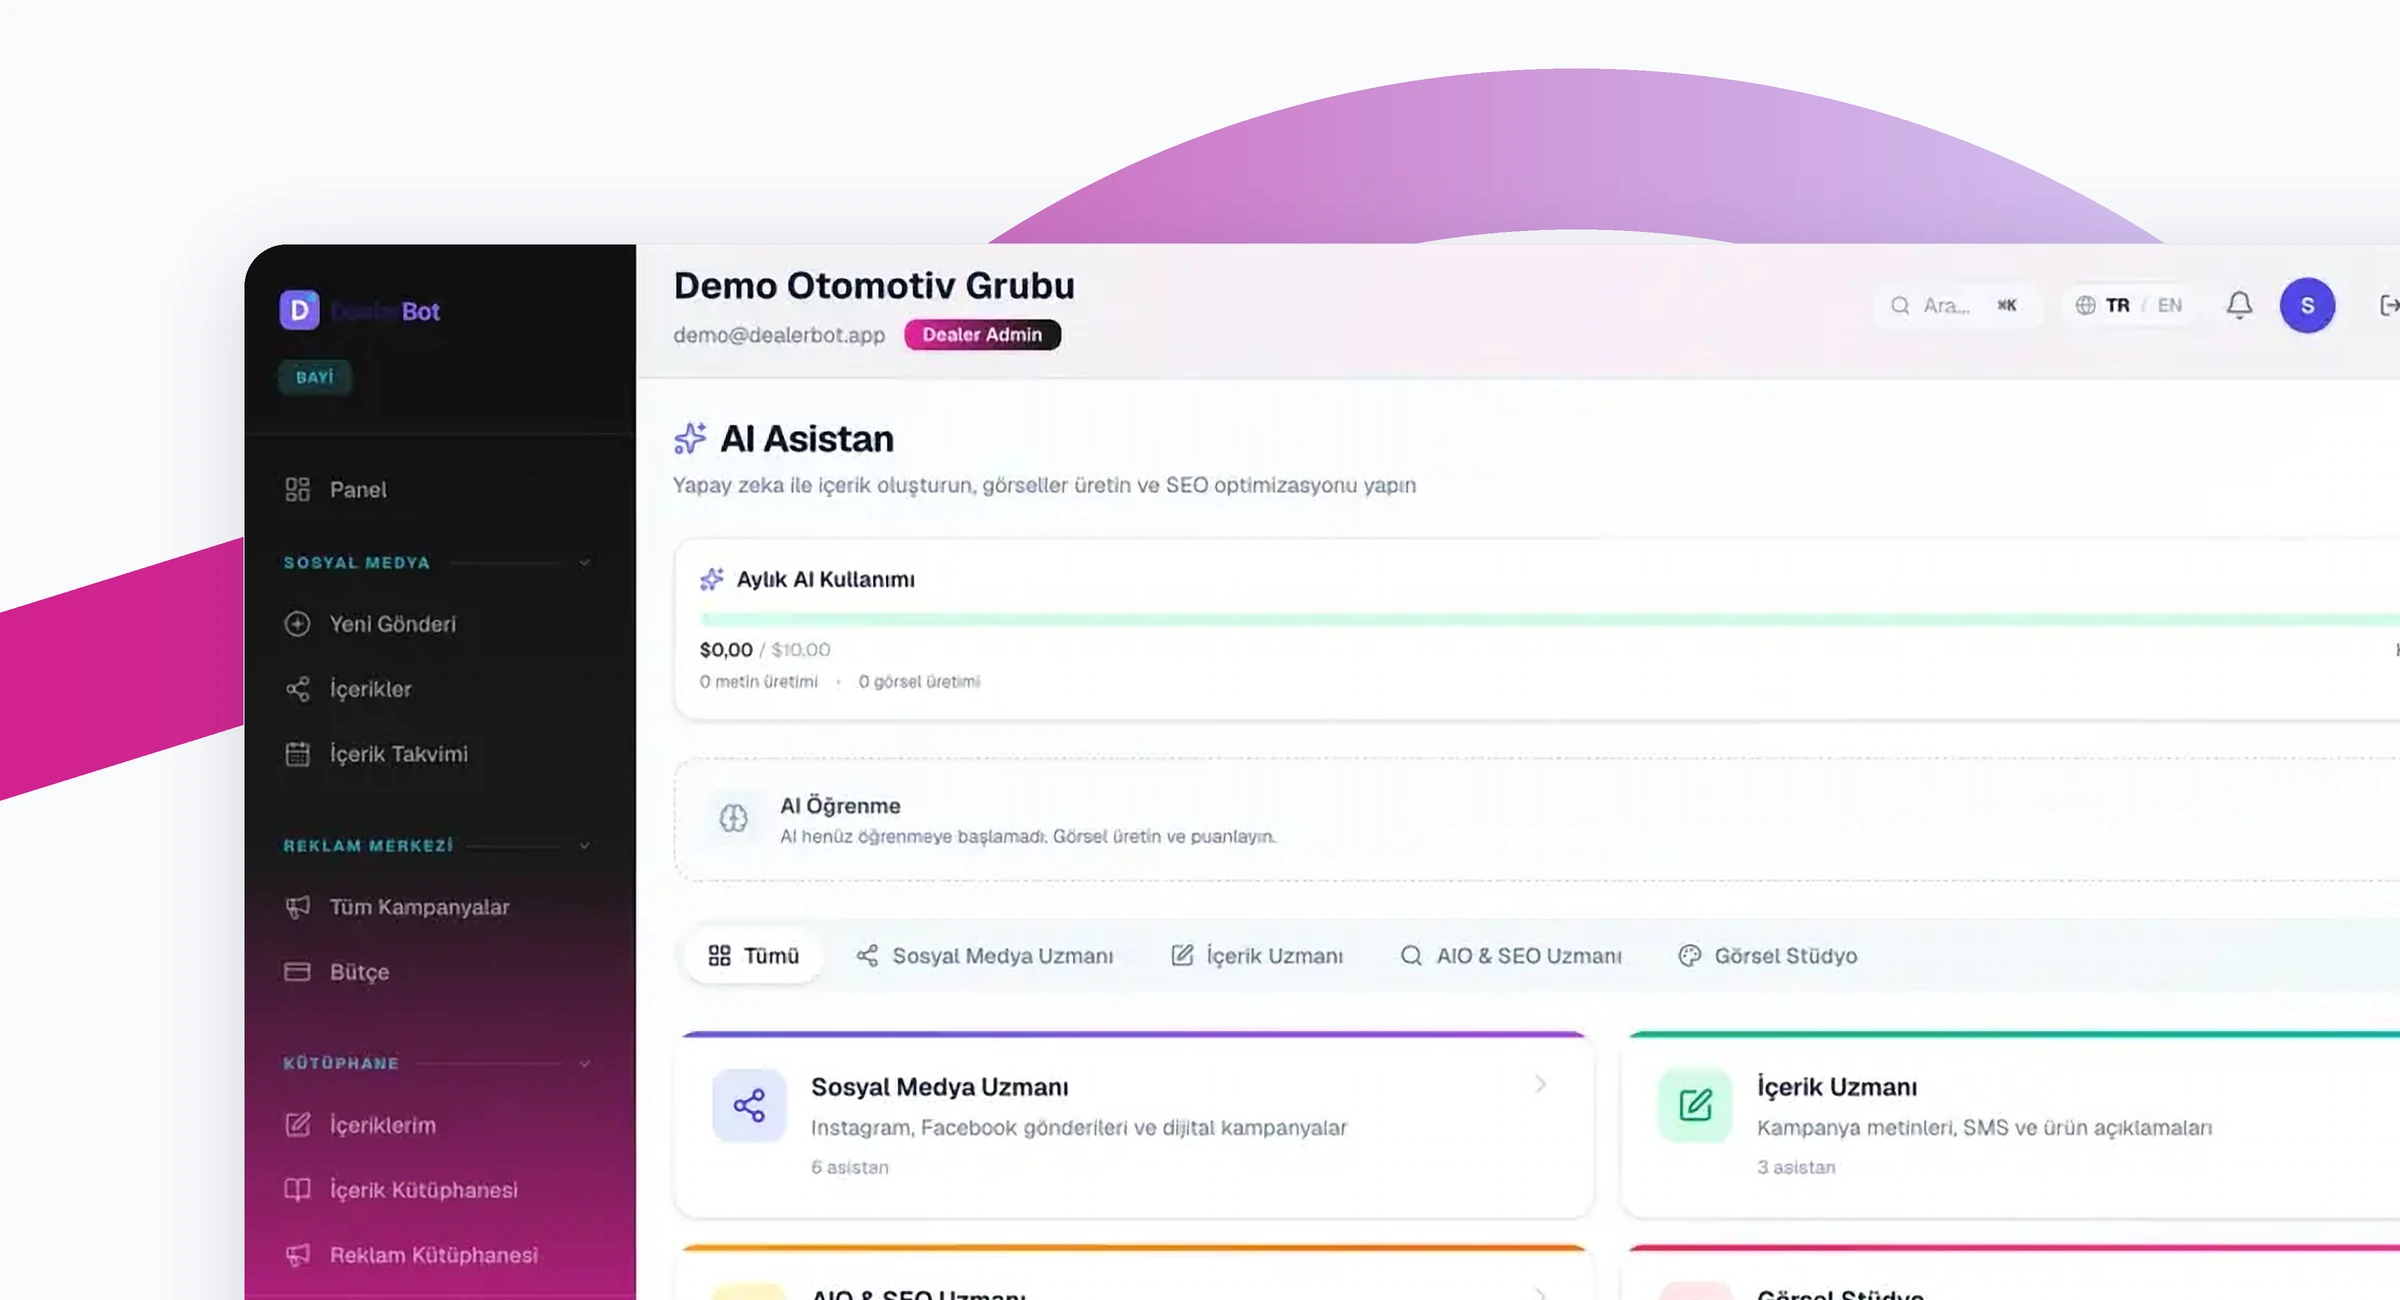Open the S user avatar

pos(2307,305)
